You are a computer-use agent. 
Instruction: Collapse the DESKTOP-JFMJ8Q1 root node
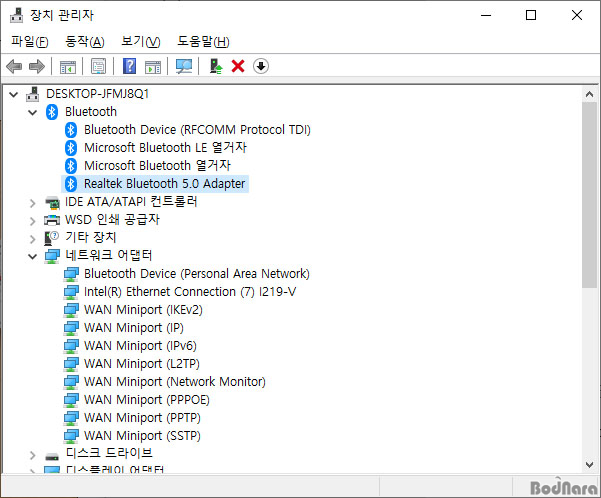(x=14, y=94)
